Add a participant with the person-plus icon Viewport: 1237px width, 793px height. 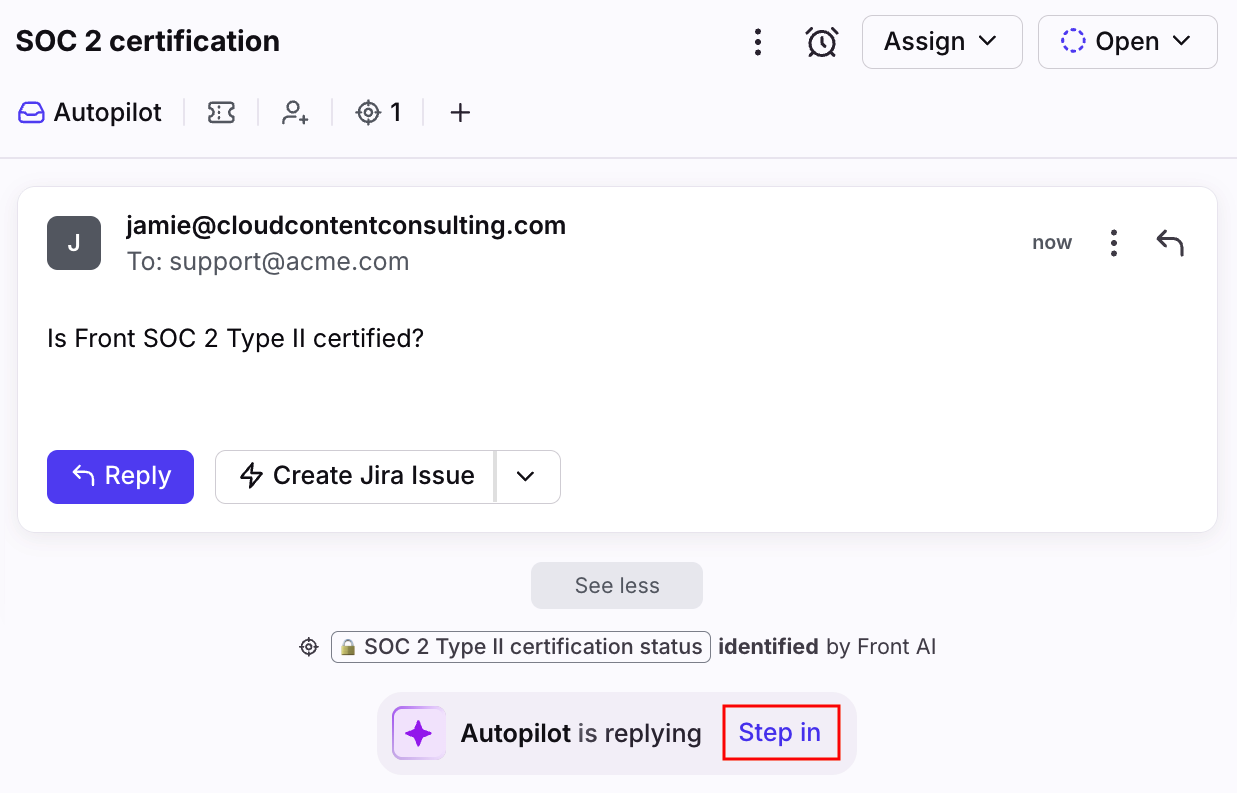click(294, 113)
